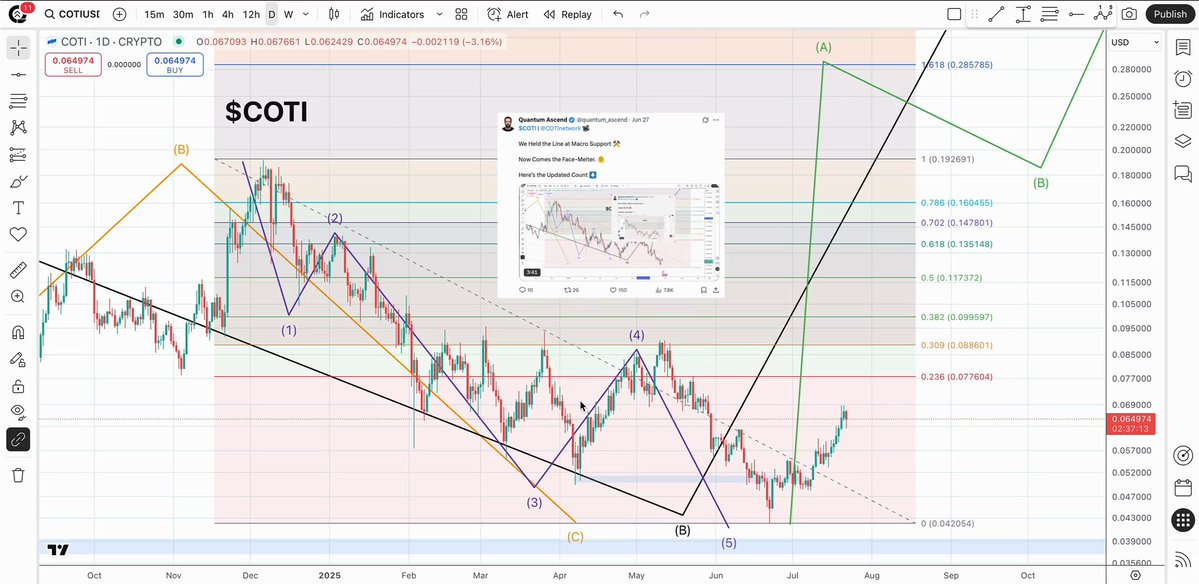Click the Publish button

(1170, 14)
